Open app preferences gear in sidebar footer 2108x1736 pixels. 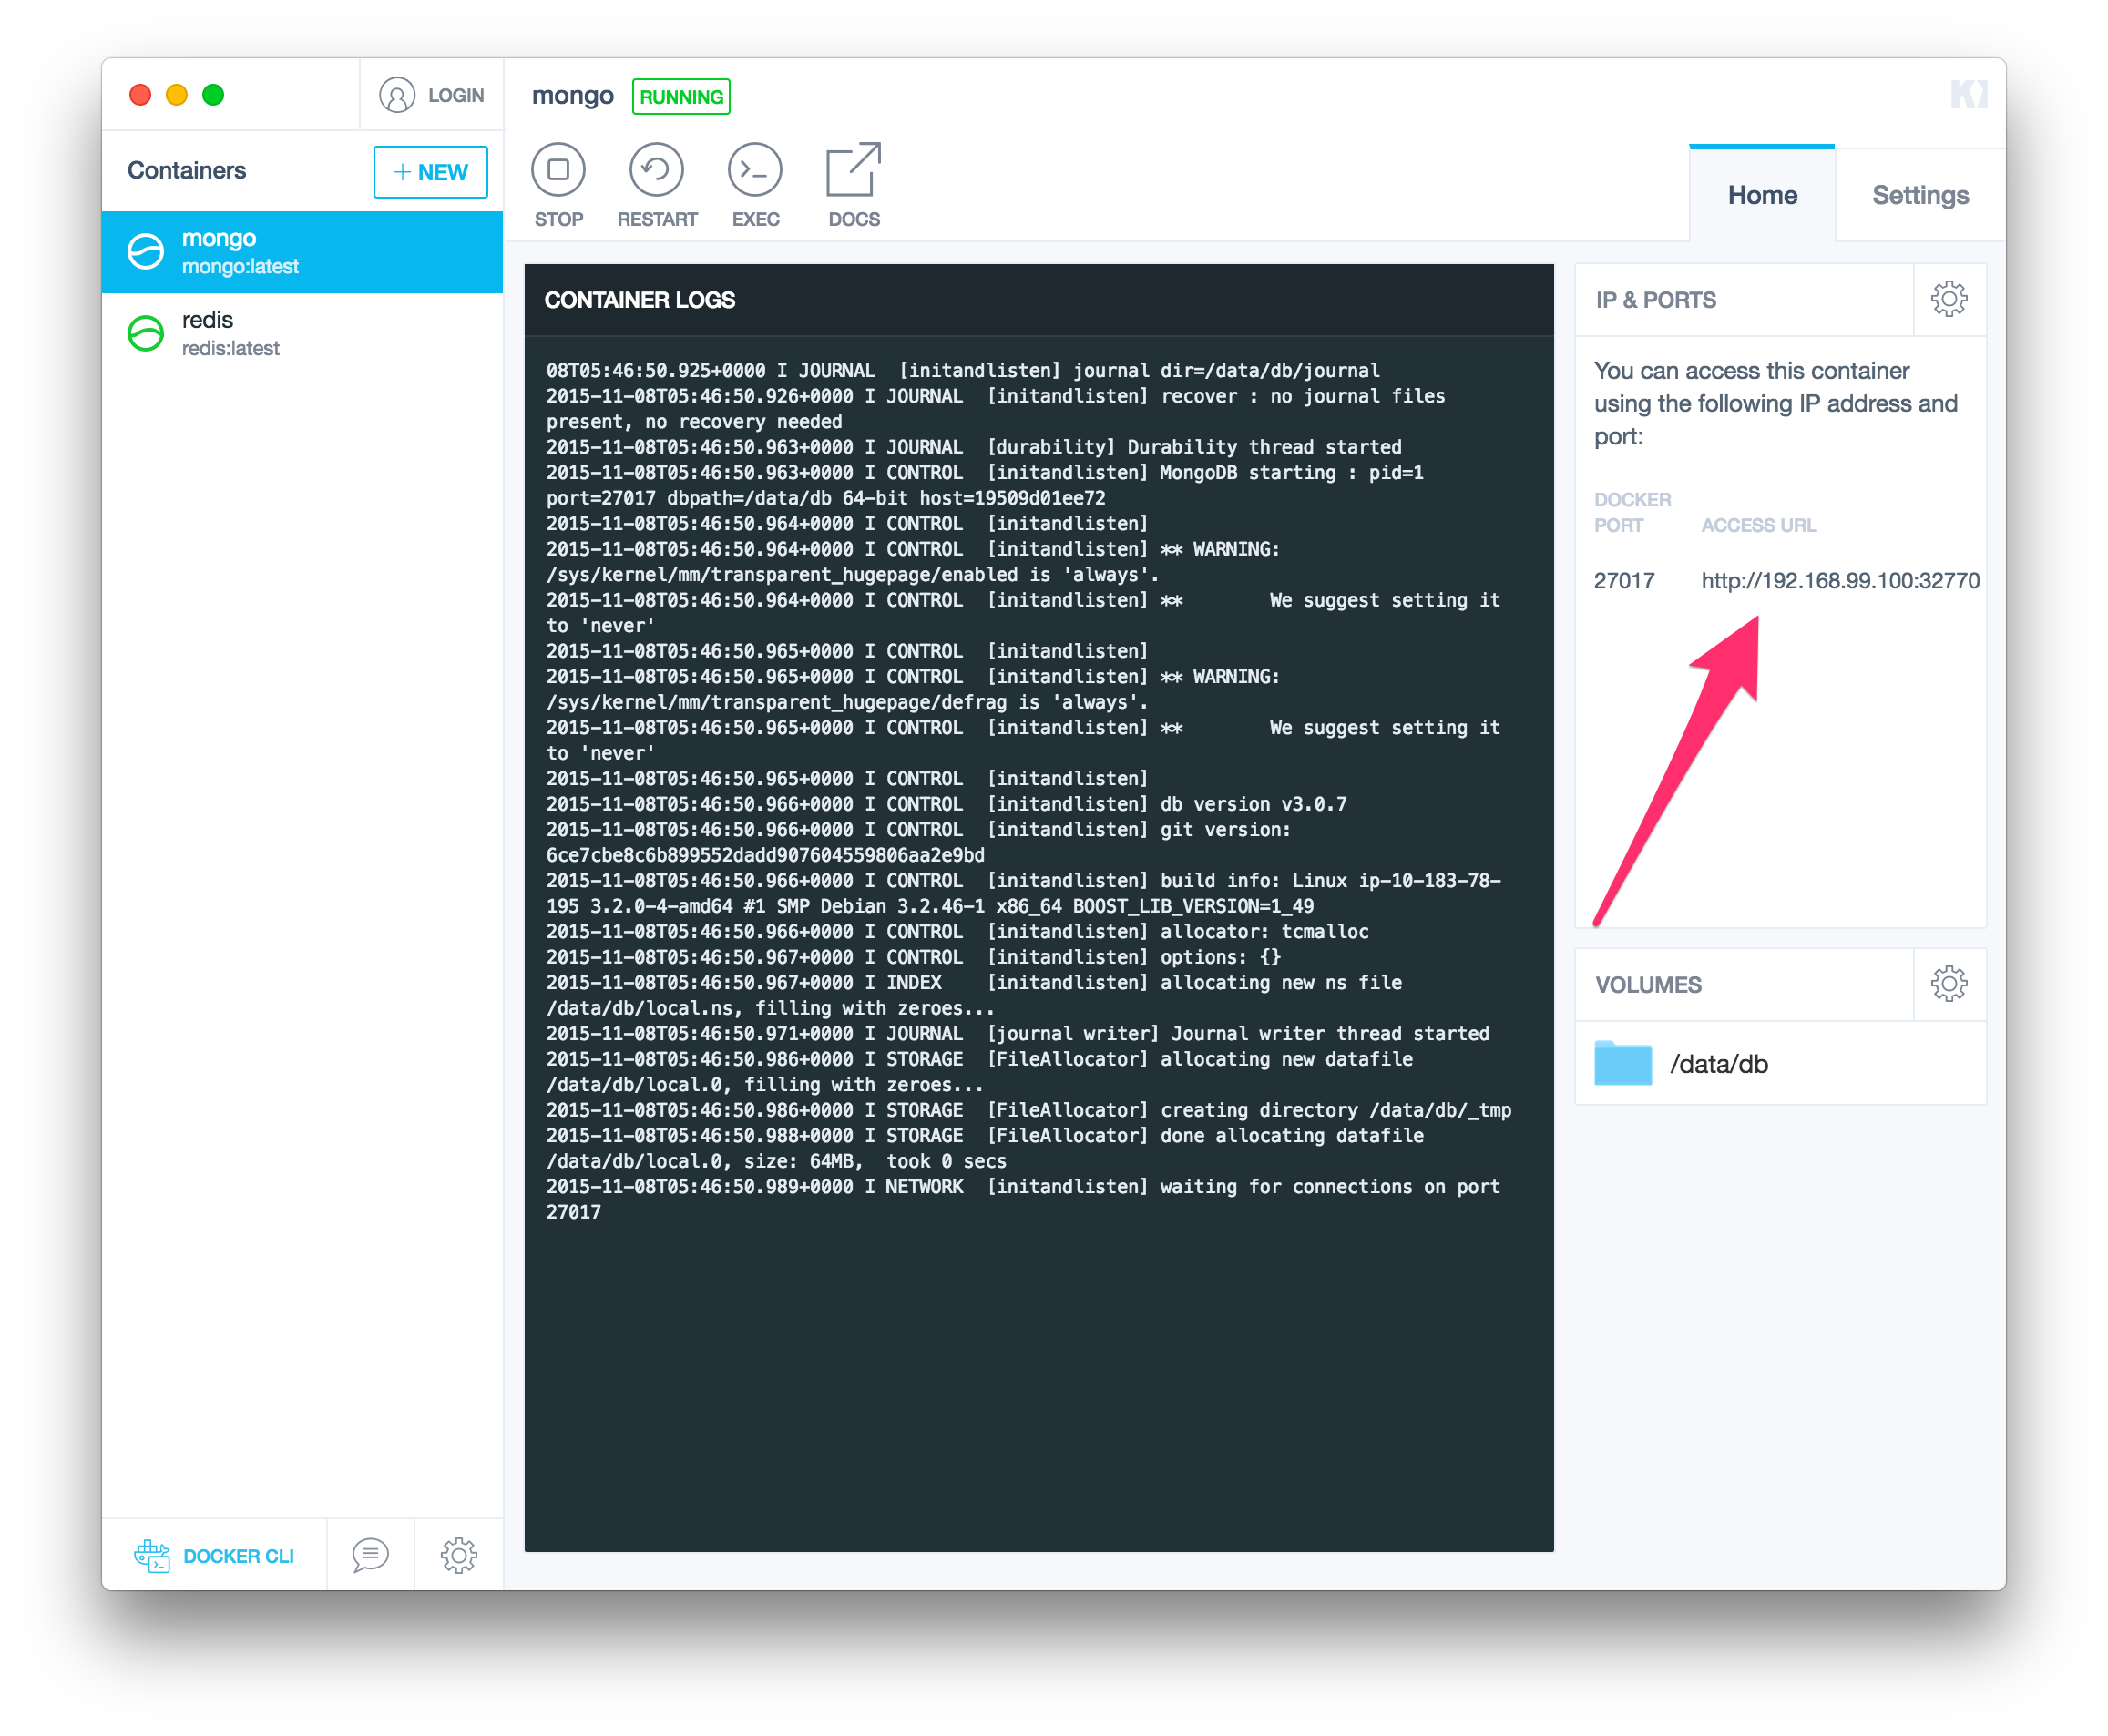pyautogui.click(x=459, y=1555)
